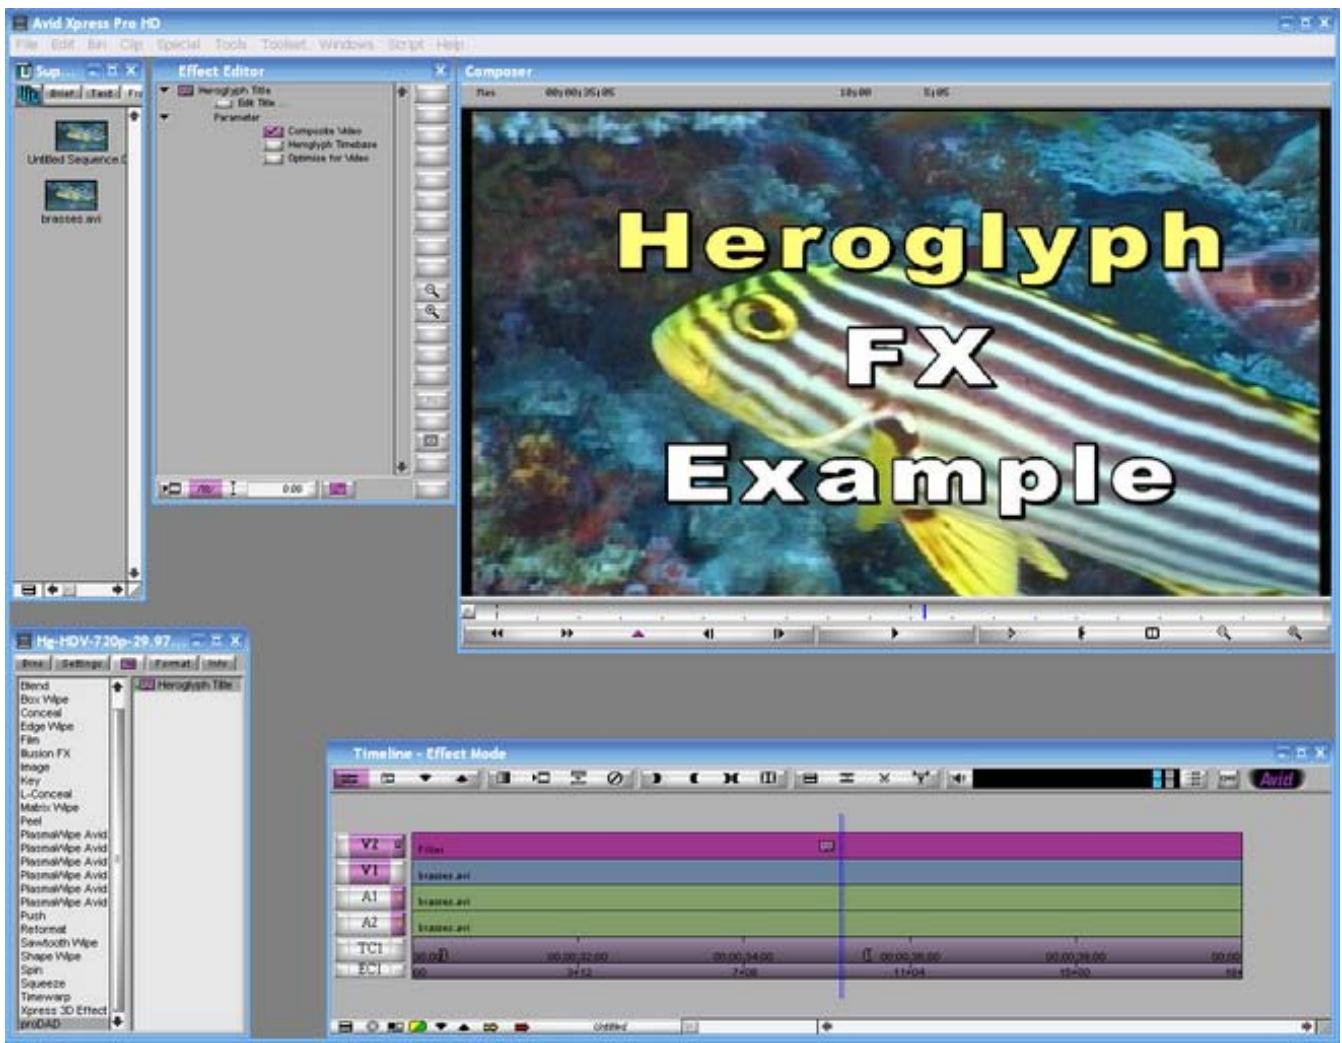The image size is (1342, 1043).
Task: Click the down arrow icon in Timeline toolbar
Action: tap(425, 778)
